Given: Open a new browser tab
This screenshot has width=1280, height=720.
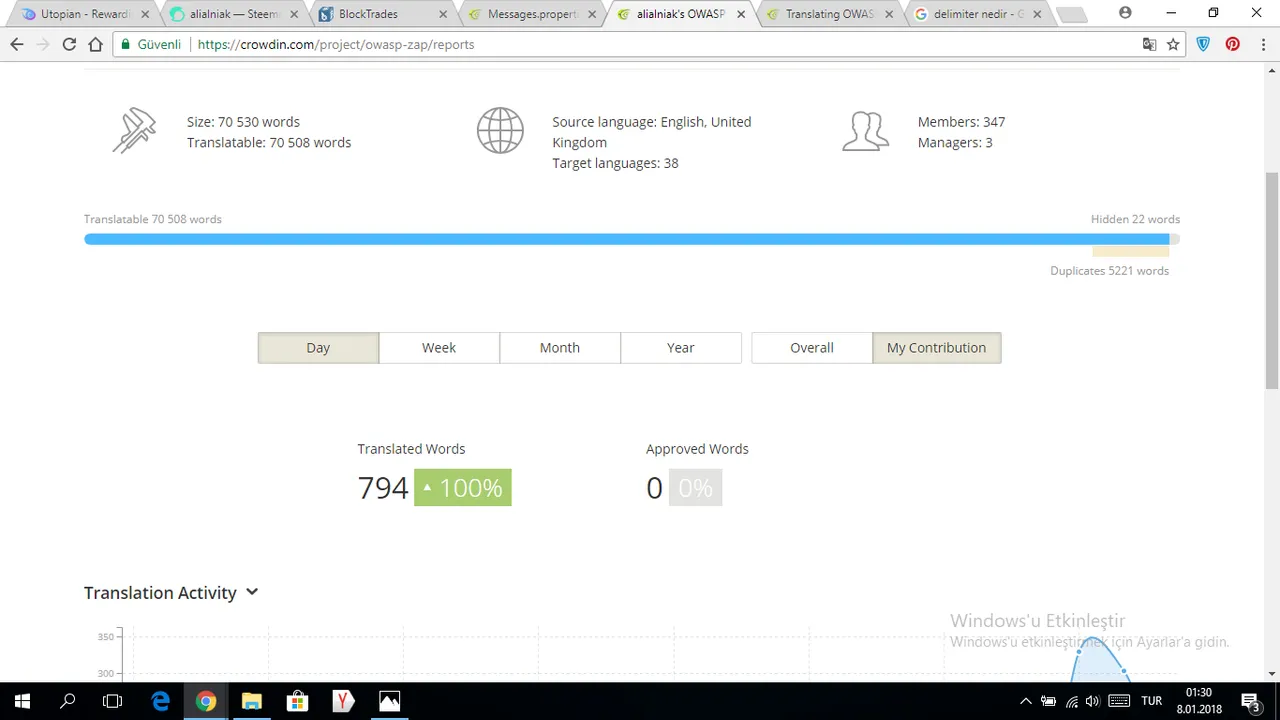Looking at the screenshot, I should pos(1071,14).
